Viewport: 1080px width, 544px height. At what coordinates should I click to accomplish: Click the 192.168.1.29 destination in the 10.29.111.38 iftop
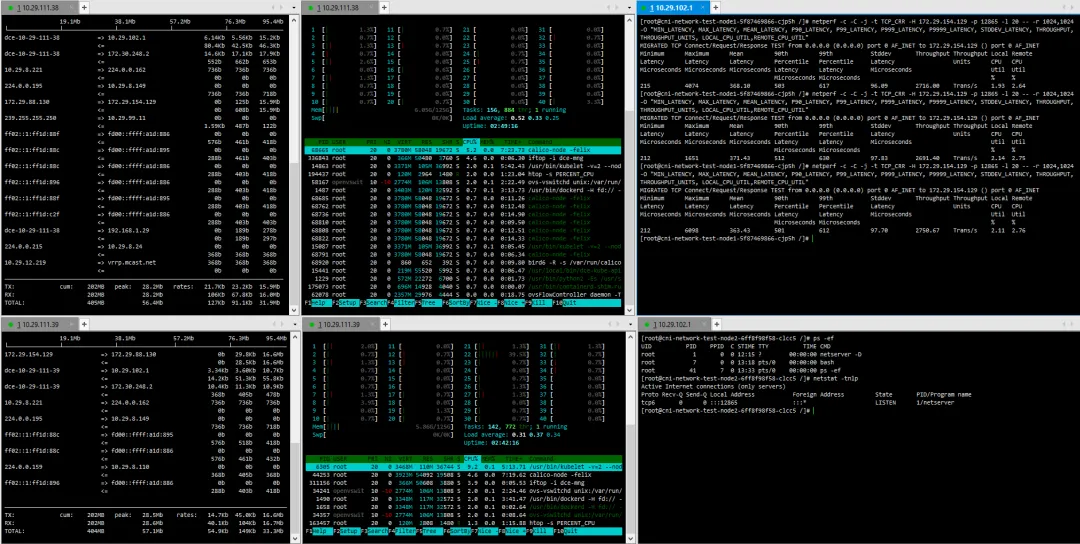pyautogui.click(x=127, y=229)
